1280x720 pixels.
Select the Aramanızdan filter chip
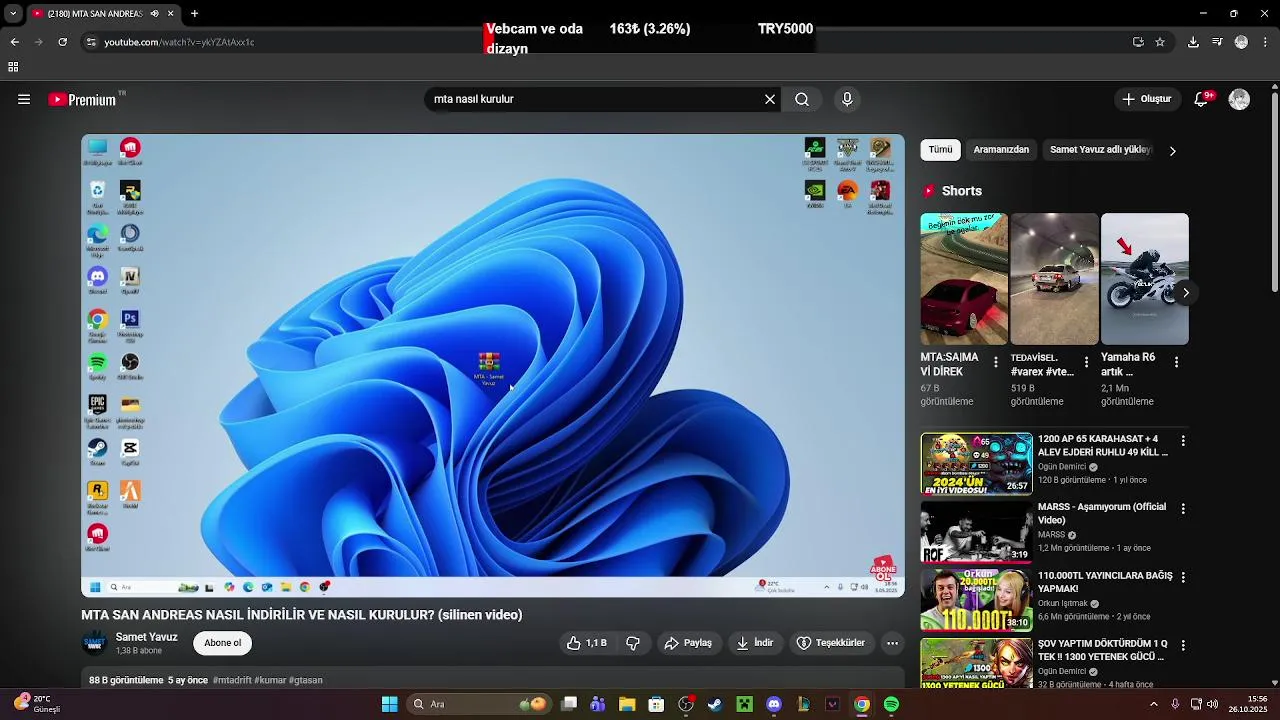pyautogui.click(x=1001, y=150)
